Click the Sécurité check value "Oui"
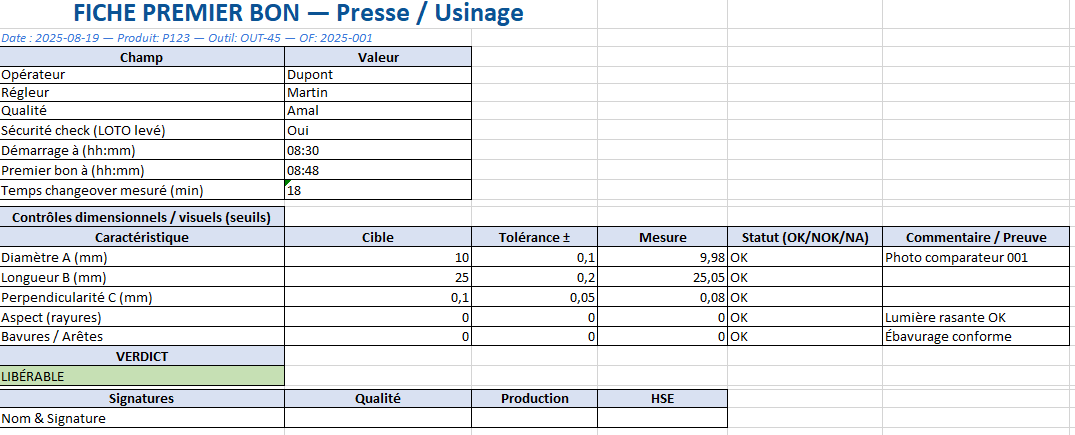This screenshot has height=435, width=1075. click(x=378, y=130)
